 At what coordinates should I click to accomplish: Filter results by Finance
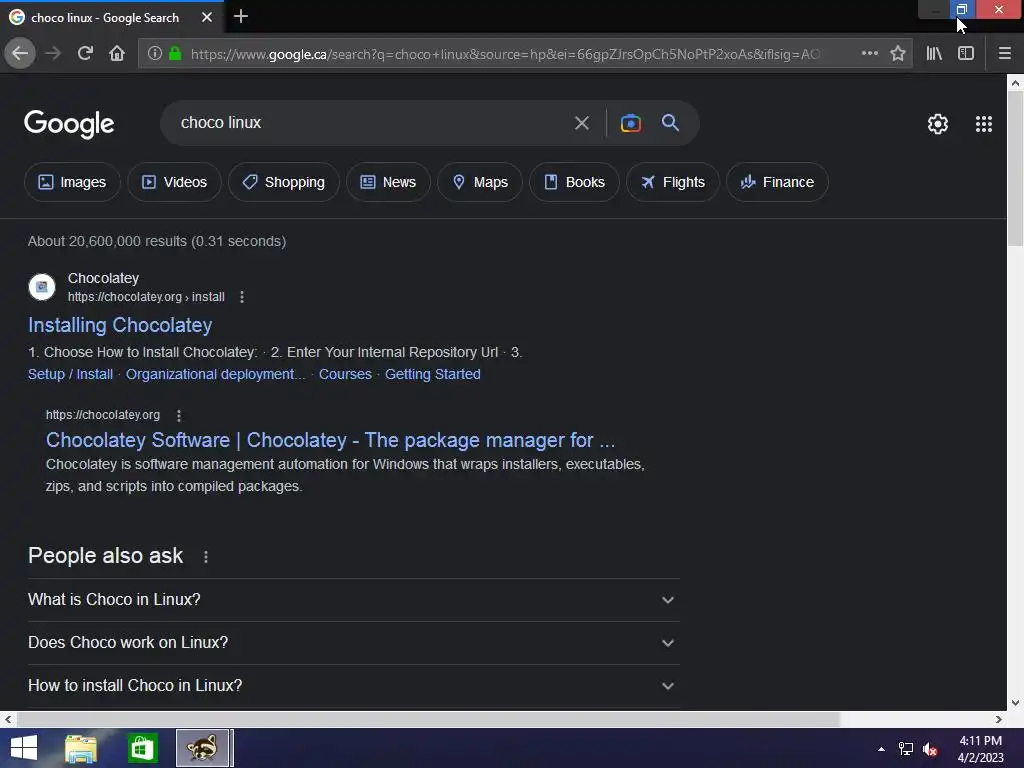[777, 182]
